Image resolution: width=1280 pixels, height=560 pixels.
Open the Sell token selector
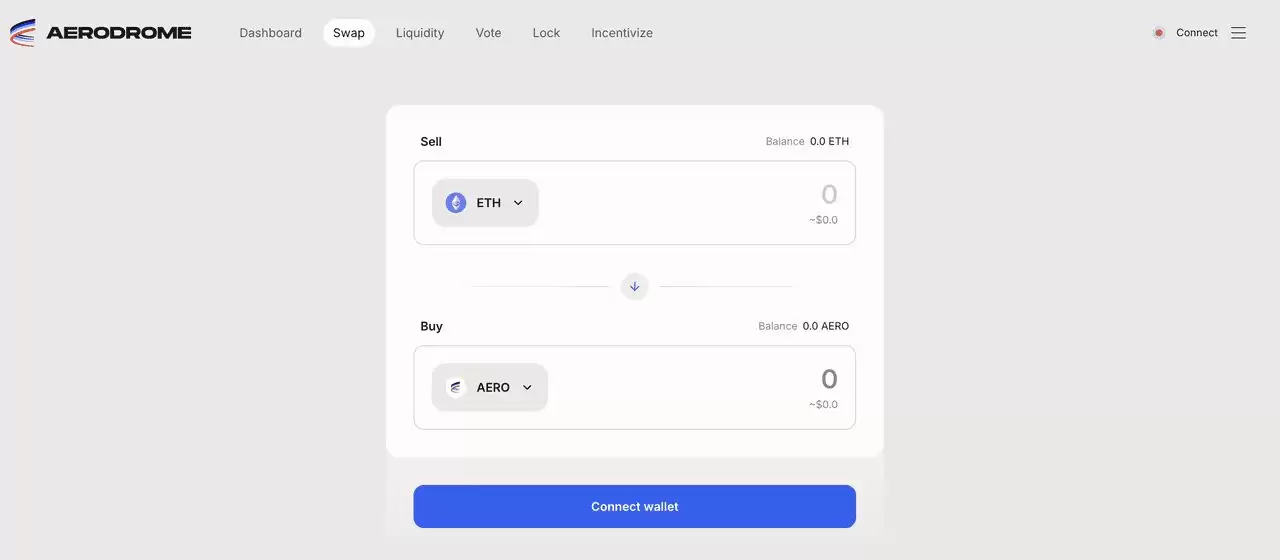tap(486, 203)
